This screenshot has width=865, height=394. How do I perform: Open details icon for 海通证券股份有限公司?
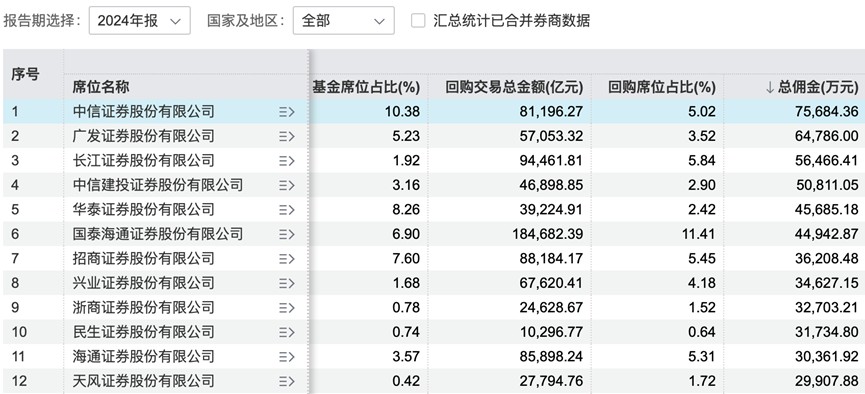pos(287,356)
